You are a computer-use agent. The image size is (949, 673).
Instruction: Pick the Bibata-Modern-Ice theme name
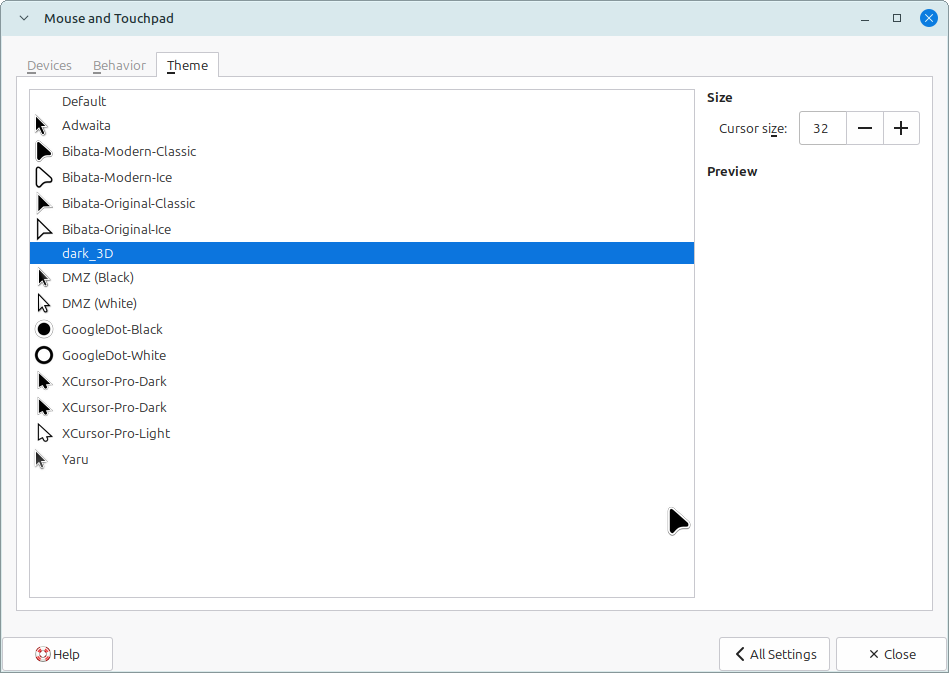(x=117, y=177)
